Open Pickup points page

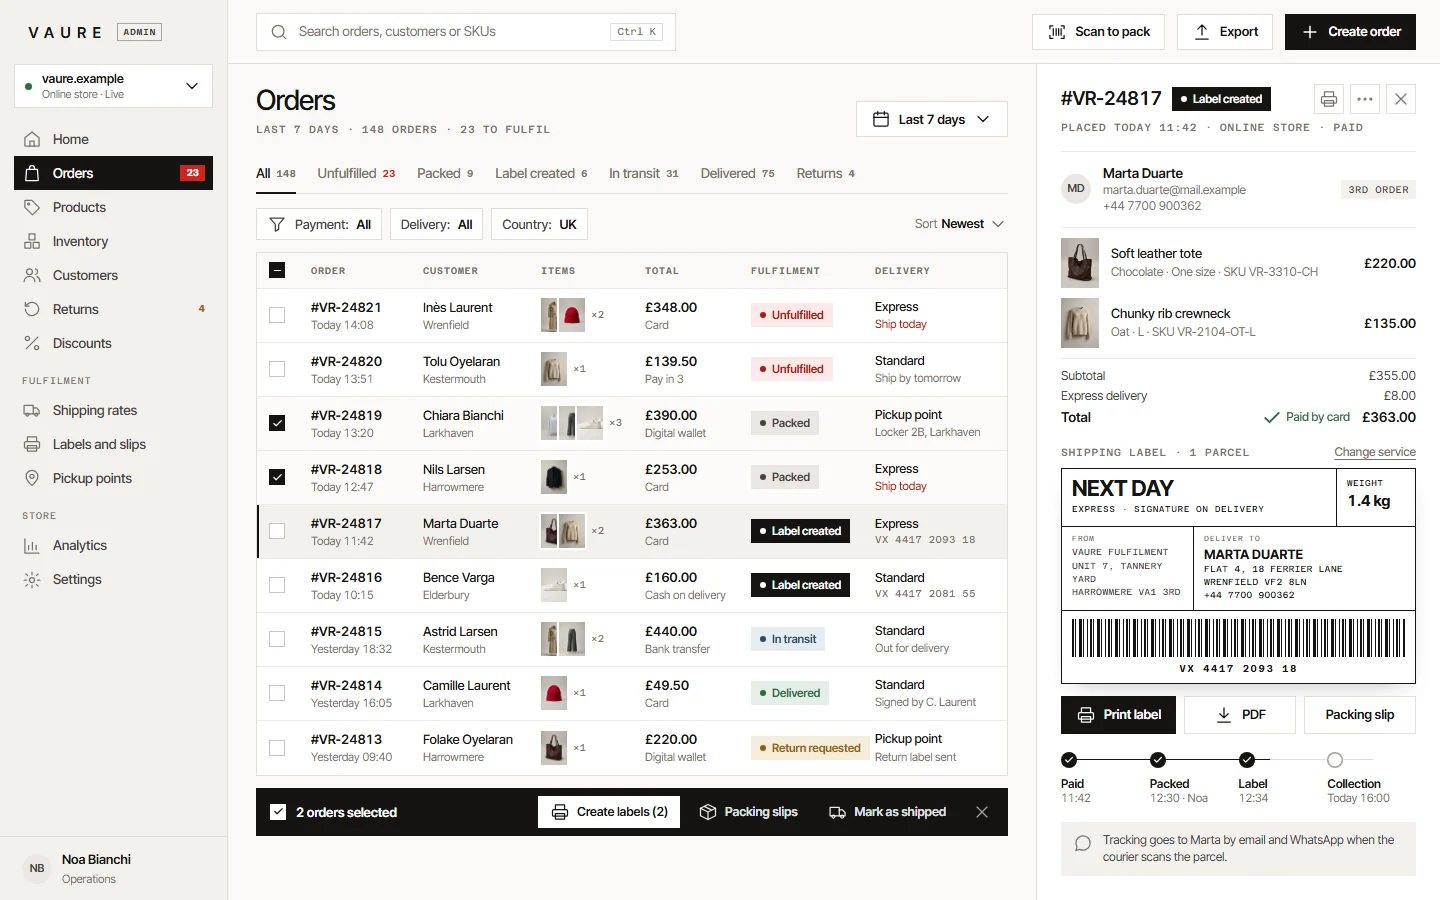click(x=113, y=478)
